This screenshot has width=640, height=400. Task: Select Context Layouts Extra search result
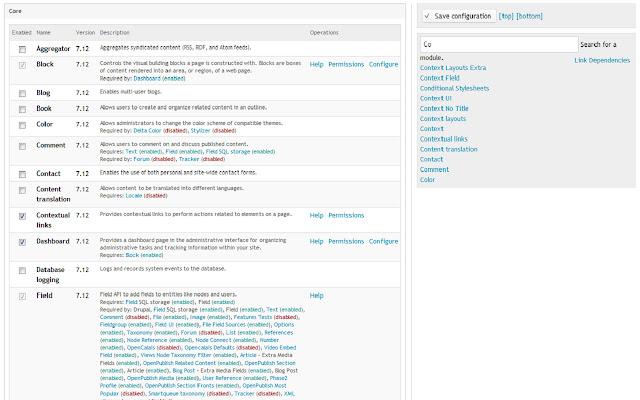pyautogui.click(x=453, y=68)
